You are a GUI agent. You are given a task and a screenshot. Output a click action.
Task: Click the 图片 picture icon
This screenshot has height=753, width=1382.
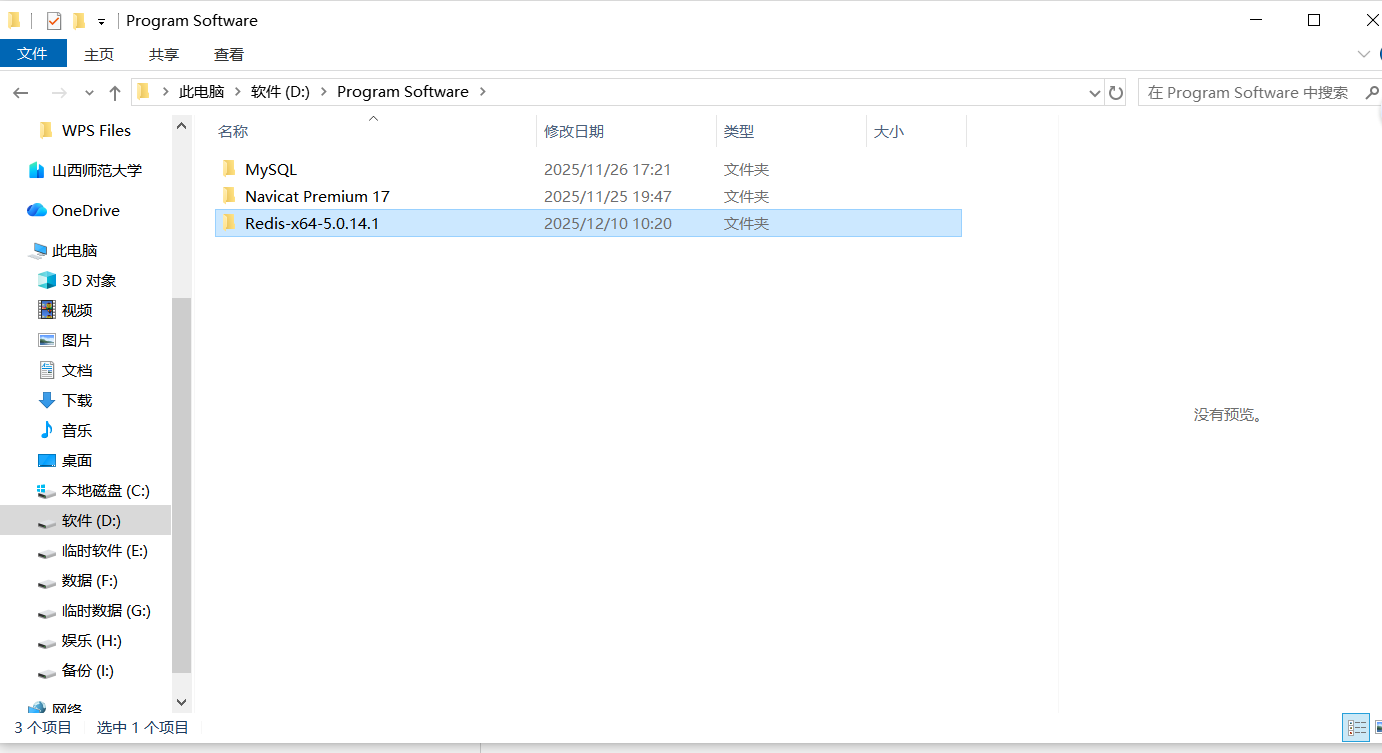(x=46, y=340)
